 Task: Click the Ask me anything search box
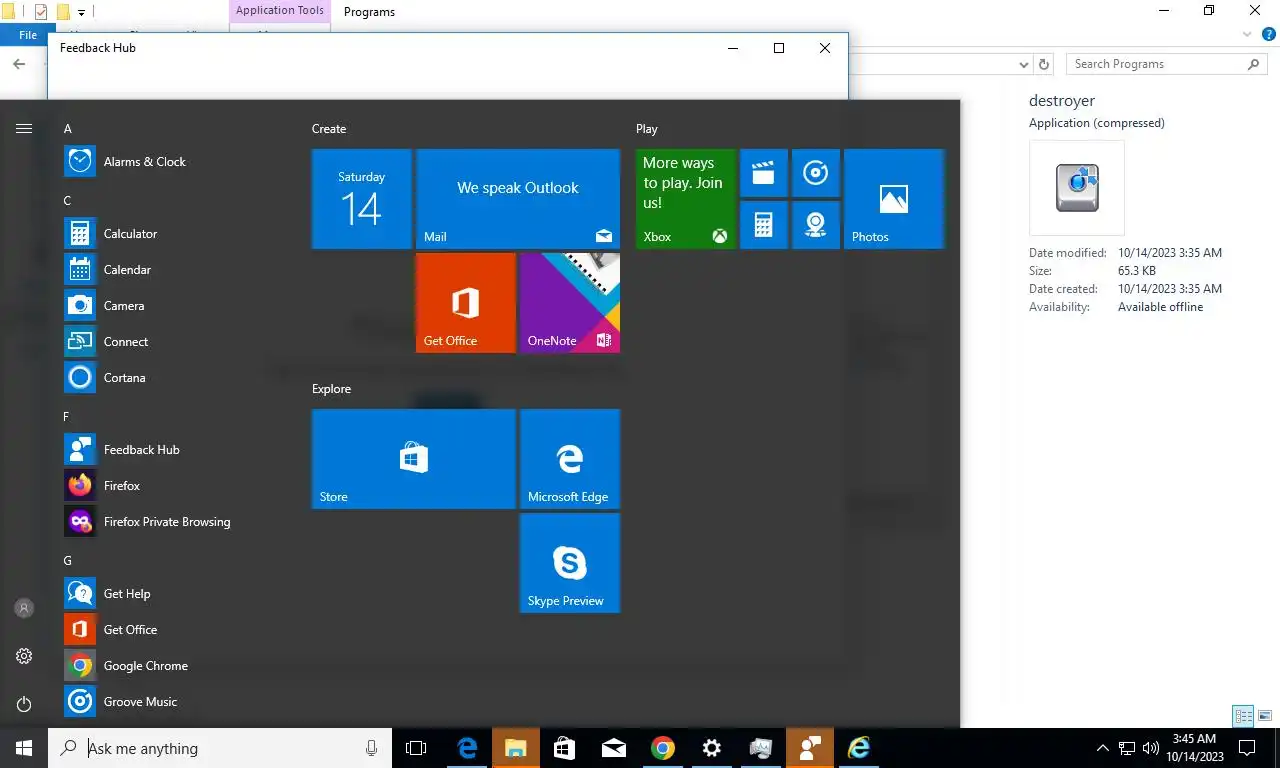point(220,748)
